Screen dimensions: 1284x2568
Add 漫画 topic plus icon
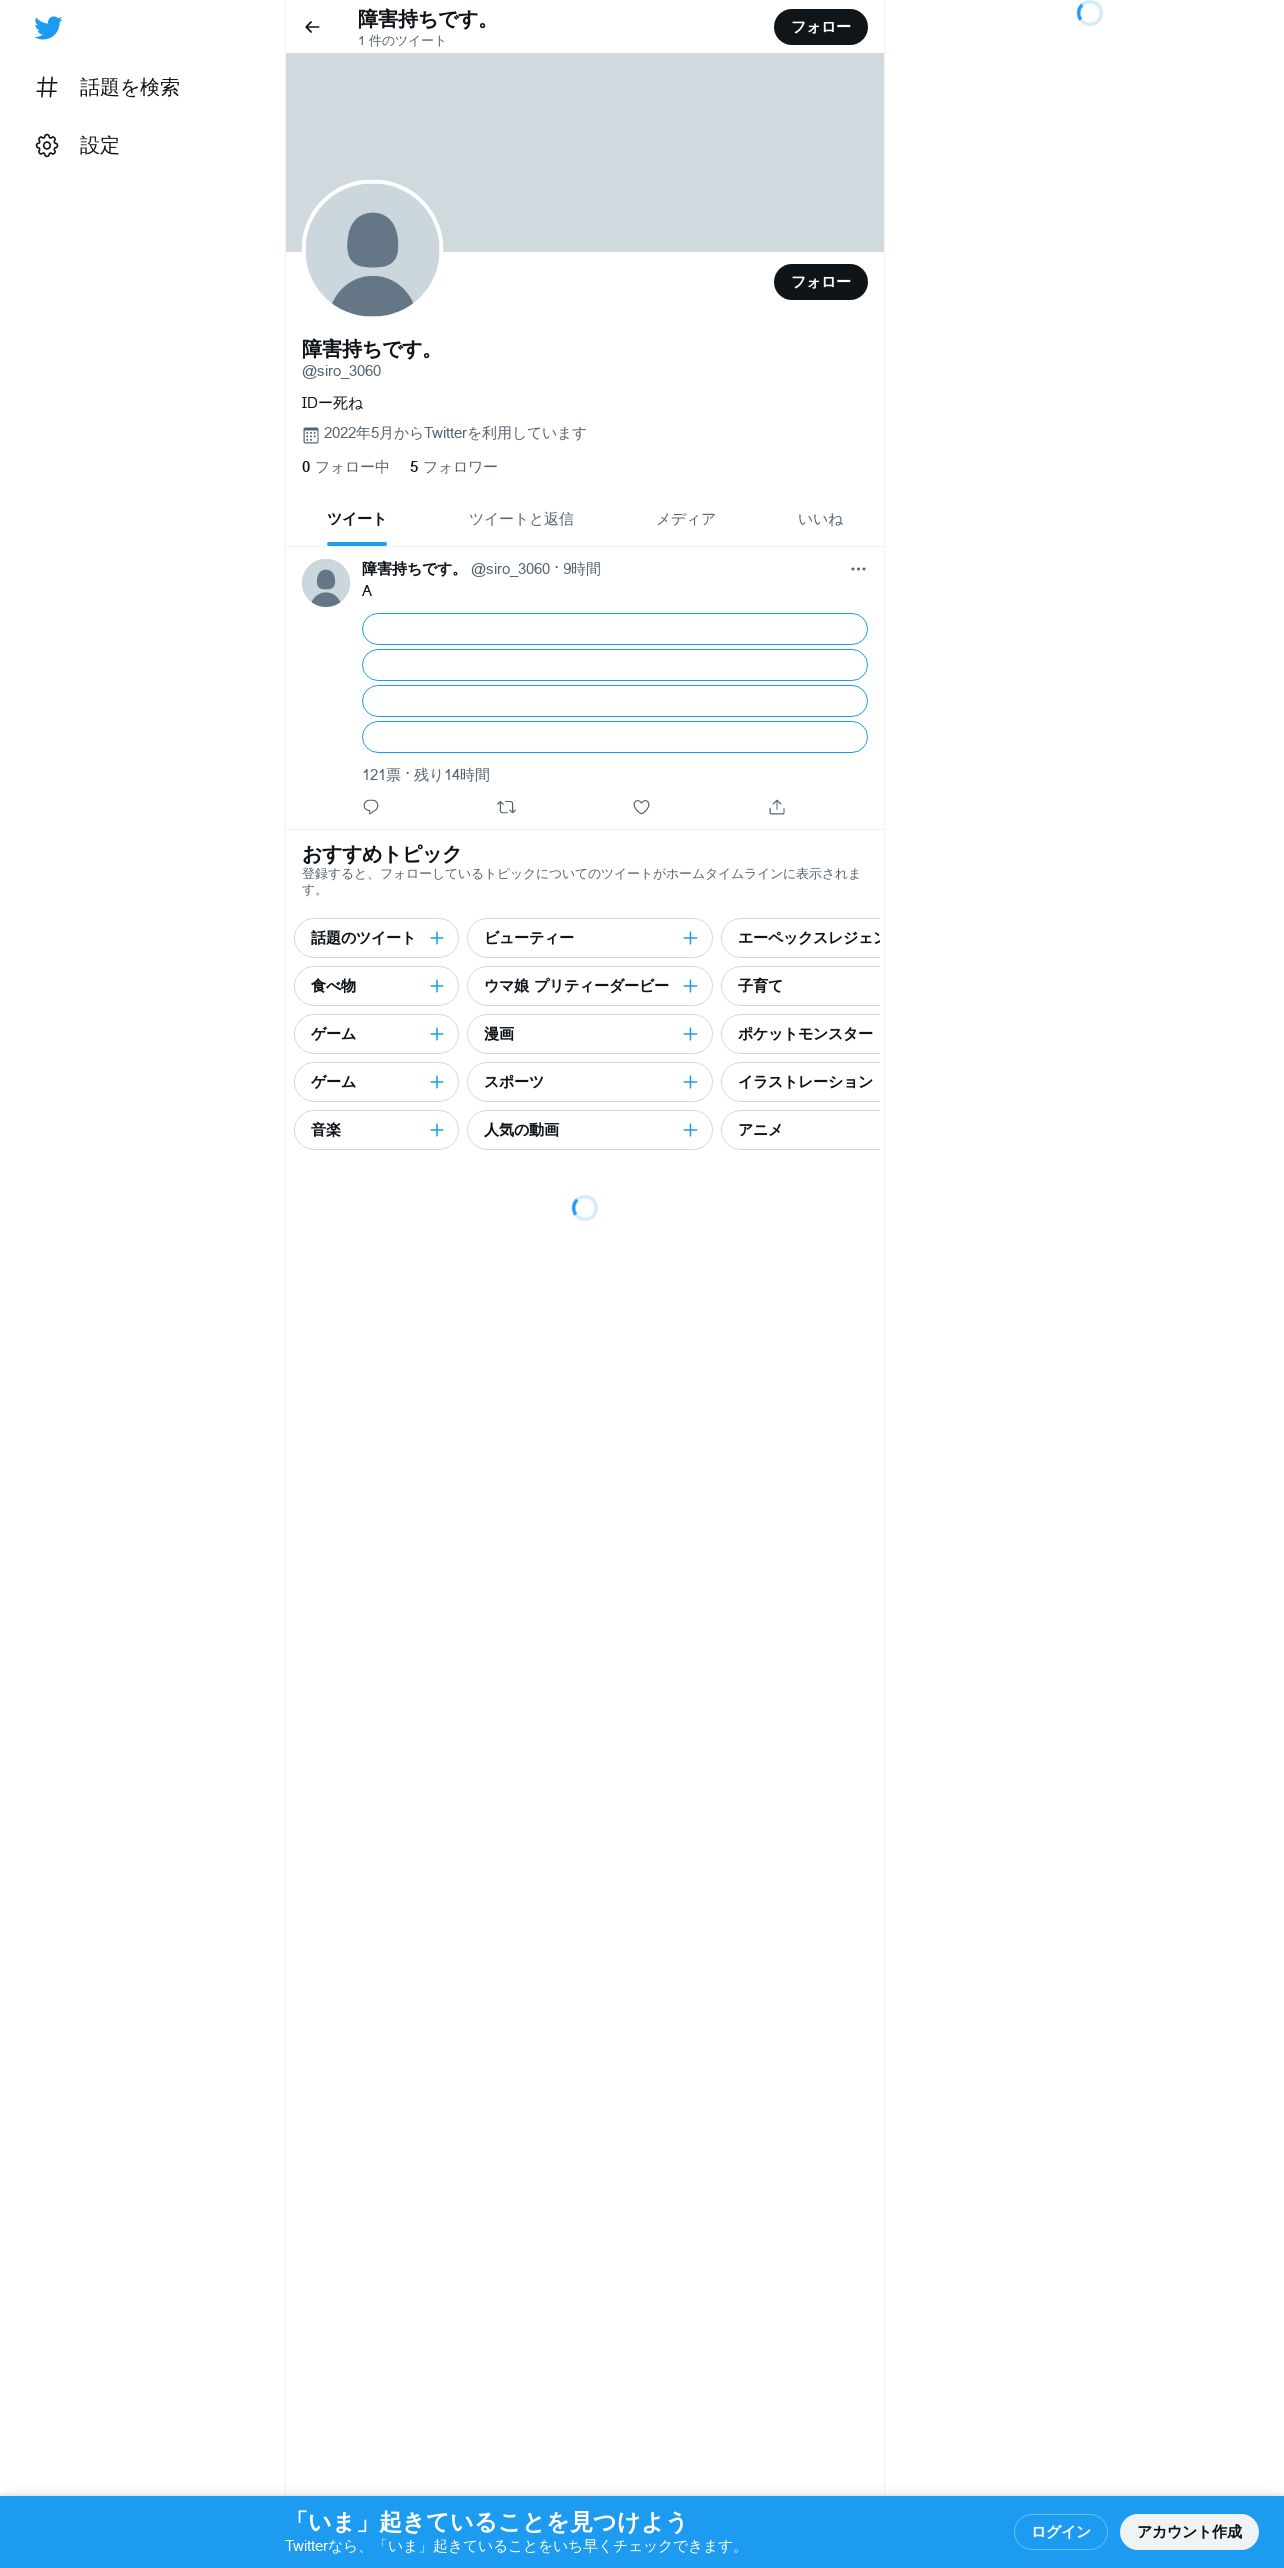690,1034
